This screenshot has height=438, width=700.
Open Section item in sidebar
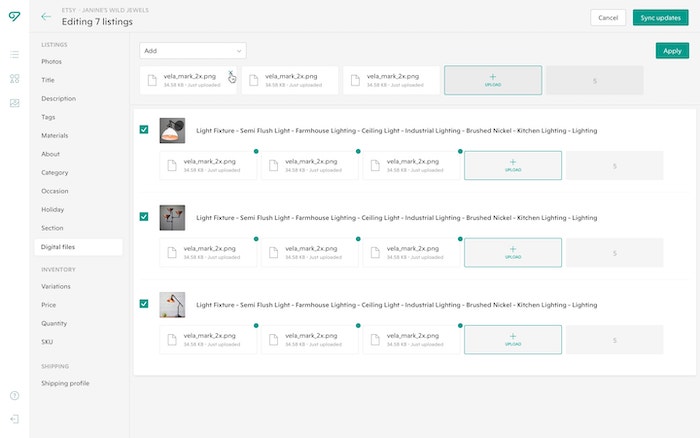(52, 228)
